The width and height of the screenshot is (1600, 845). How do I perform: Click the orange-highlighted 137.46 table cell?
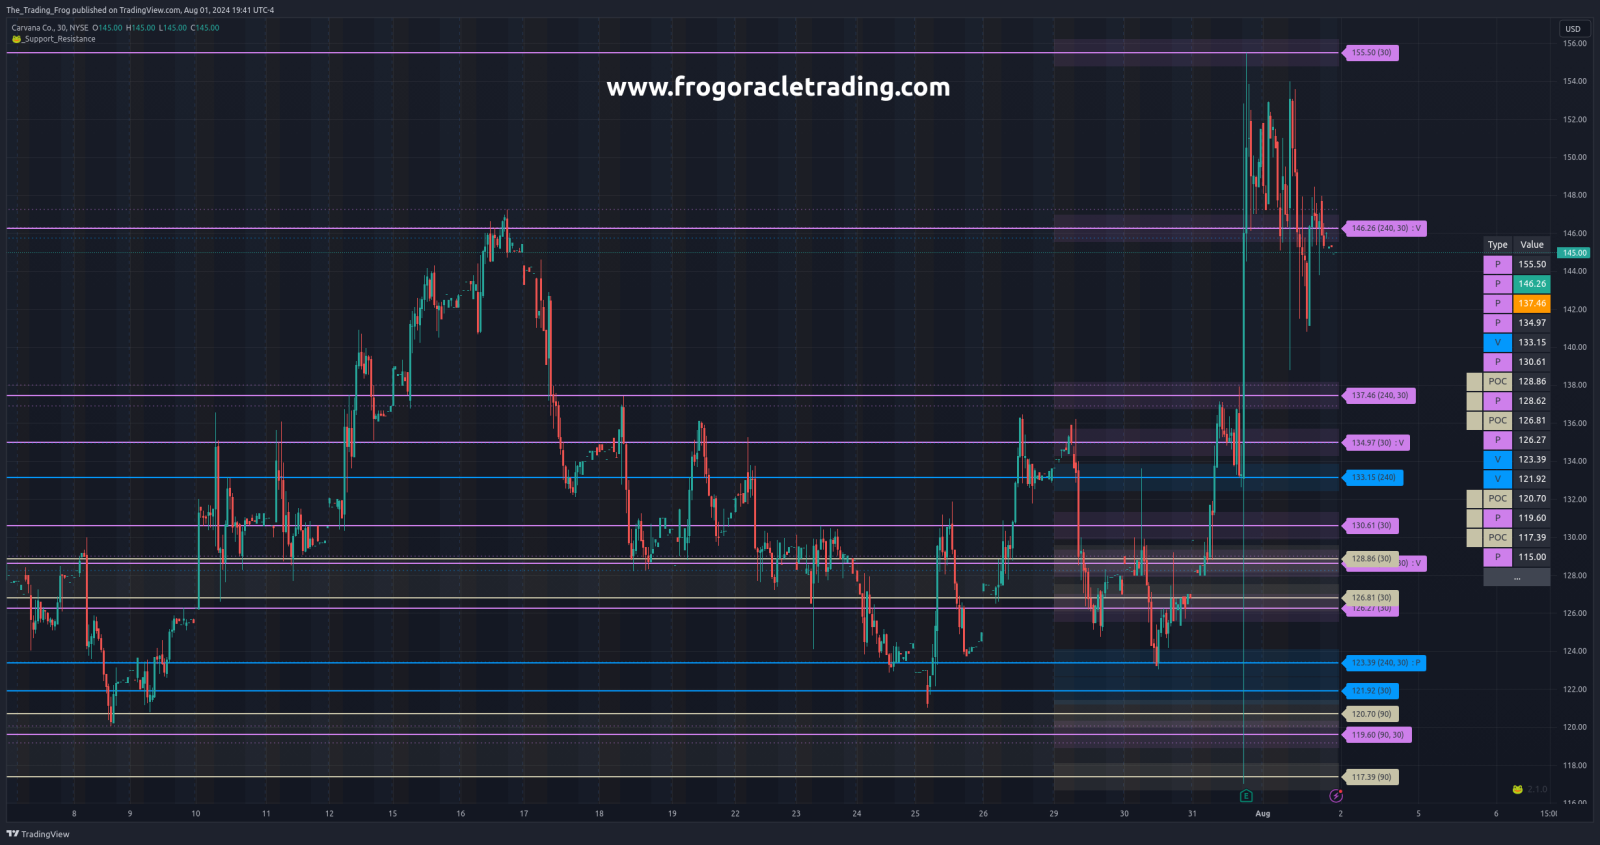click(1532, 303)
